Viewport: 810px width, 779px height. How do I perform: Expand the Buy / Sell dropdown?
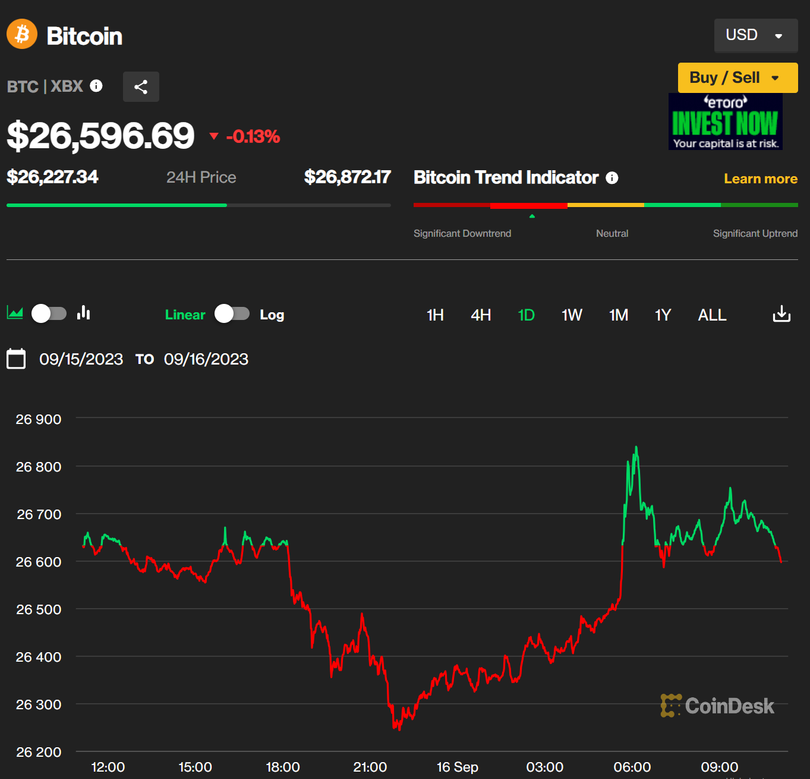coord(735,77)
